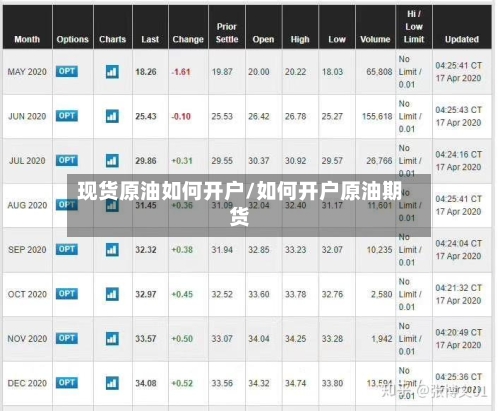The height and width of the screenshot is (411, 500).
Task: Click the prior settle value 19.87
Action: point(222,72)
